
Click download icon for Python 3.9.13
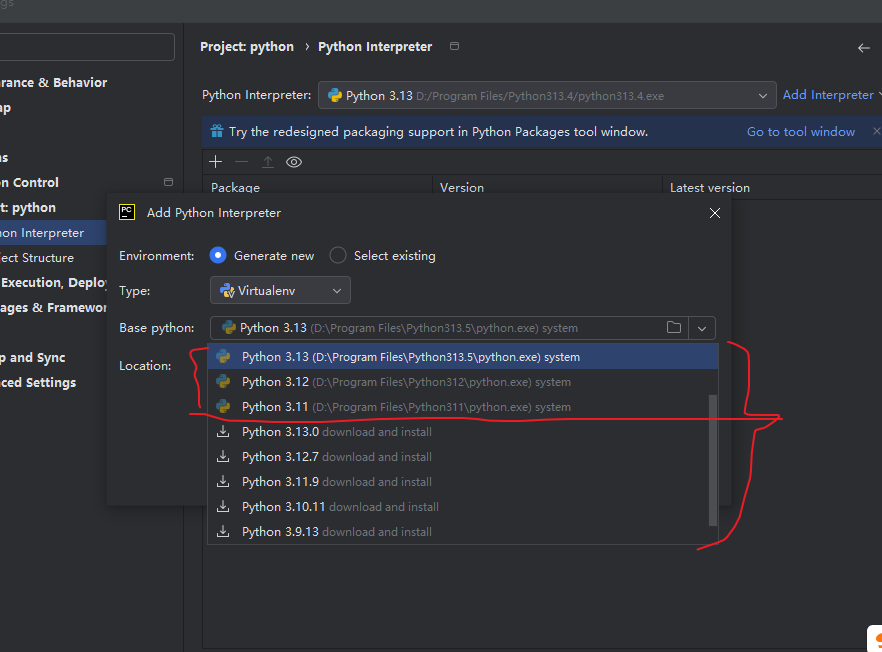223,531
